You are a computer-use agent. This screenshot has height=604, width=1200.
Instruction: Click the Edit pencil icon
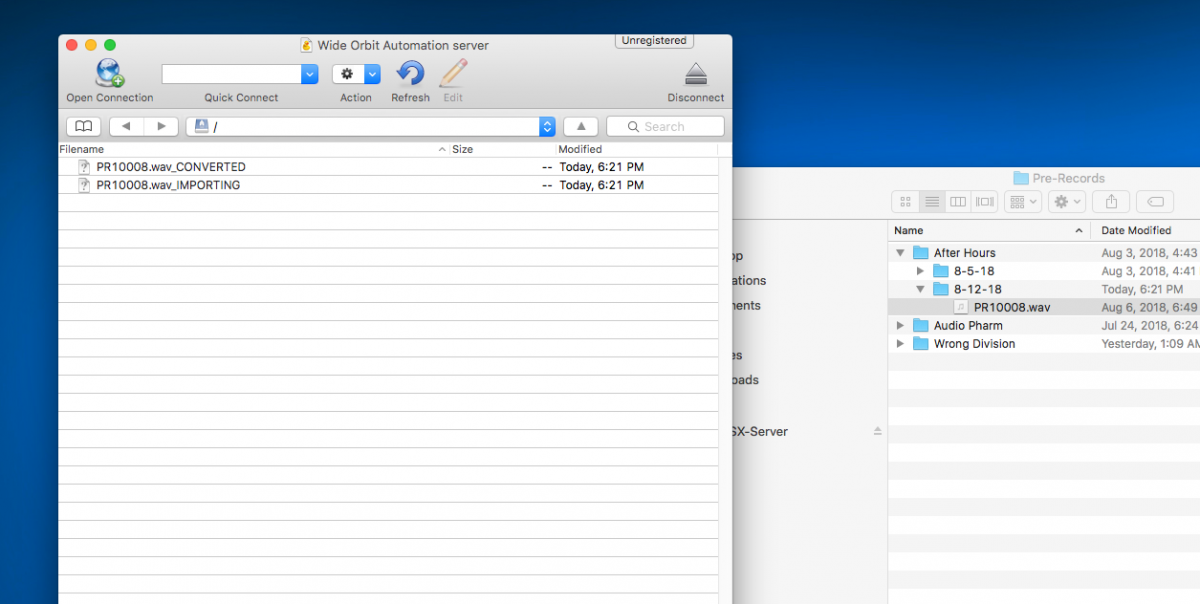pos(453,74)
